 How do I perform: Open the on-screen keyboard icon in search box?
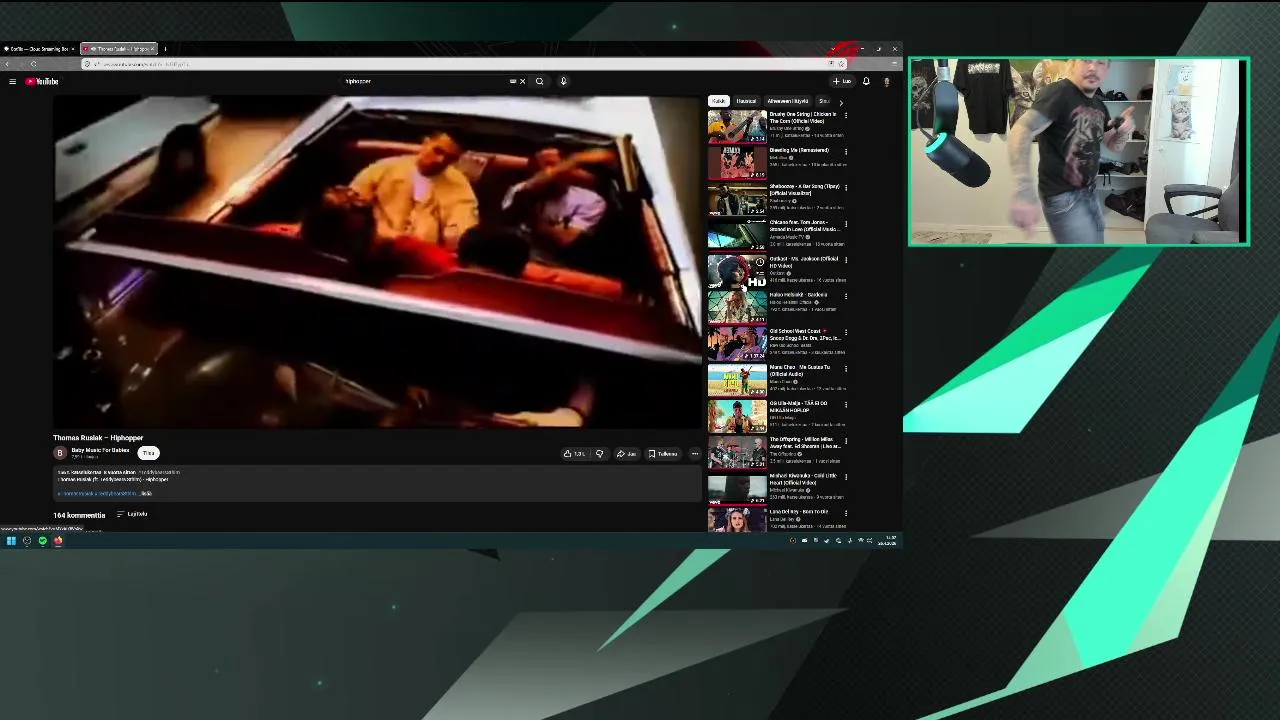click(x=513, y=81)
